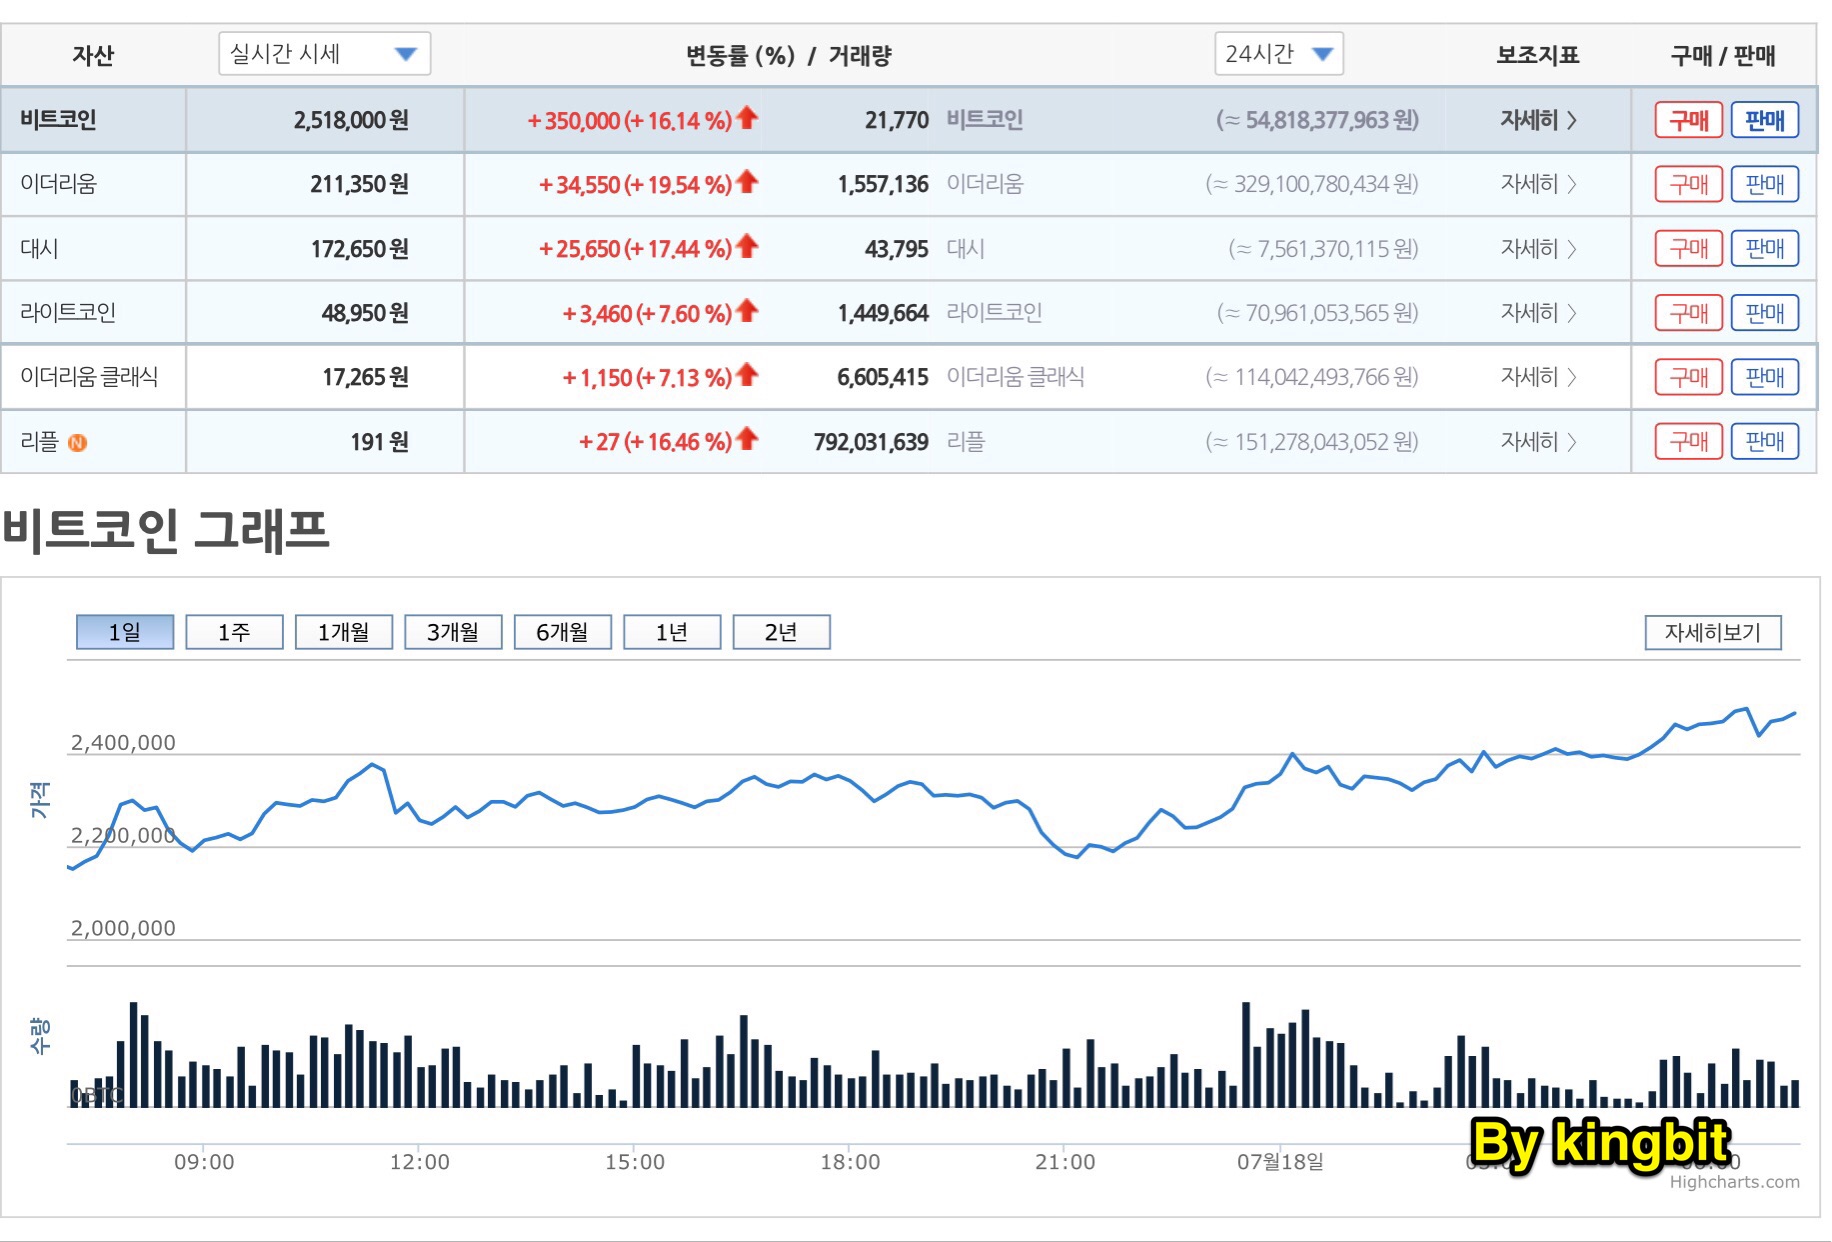Click 구매 for 리플
This screenshot has height=1242, width=1832.
pyautogui.click(x=1689, y=441)
